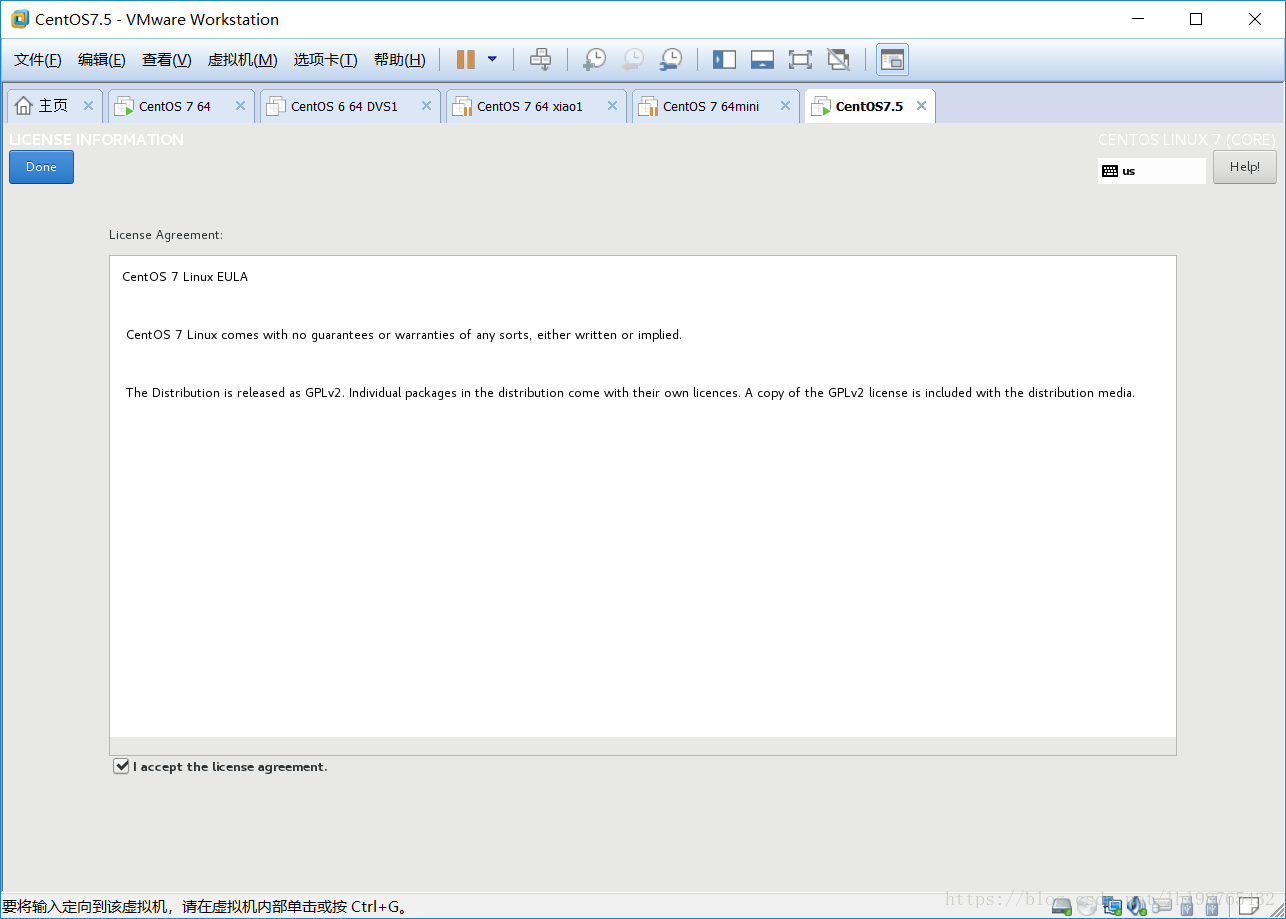
Task: Click the us keyboard layout field
Action: coord(1152,171)
